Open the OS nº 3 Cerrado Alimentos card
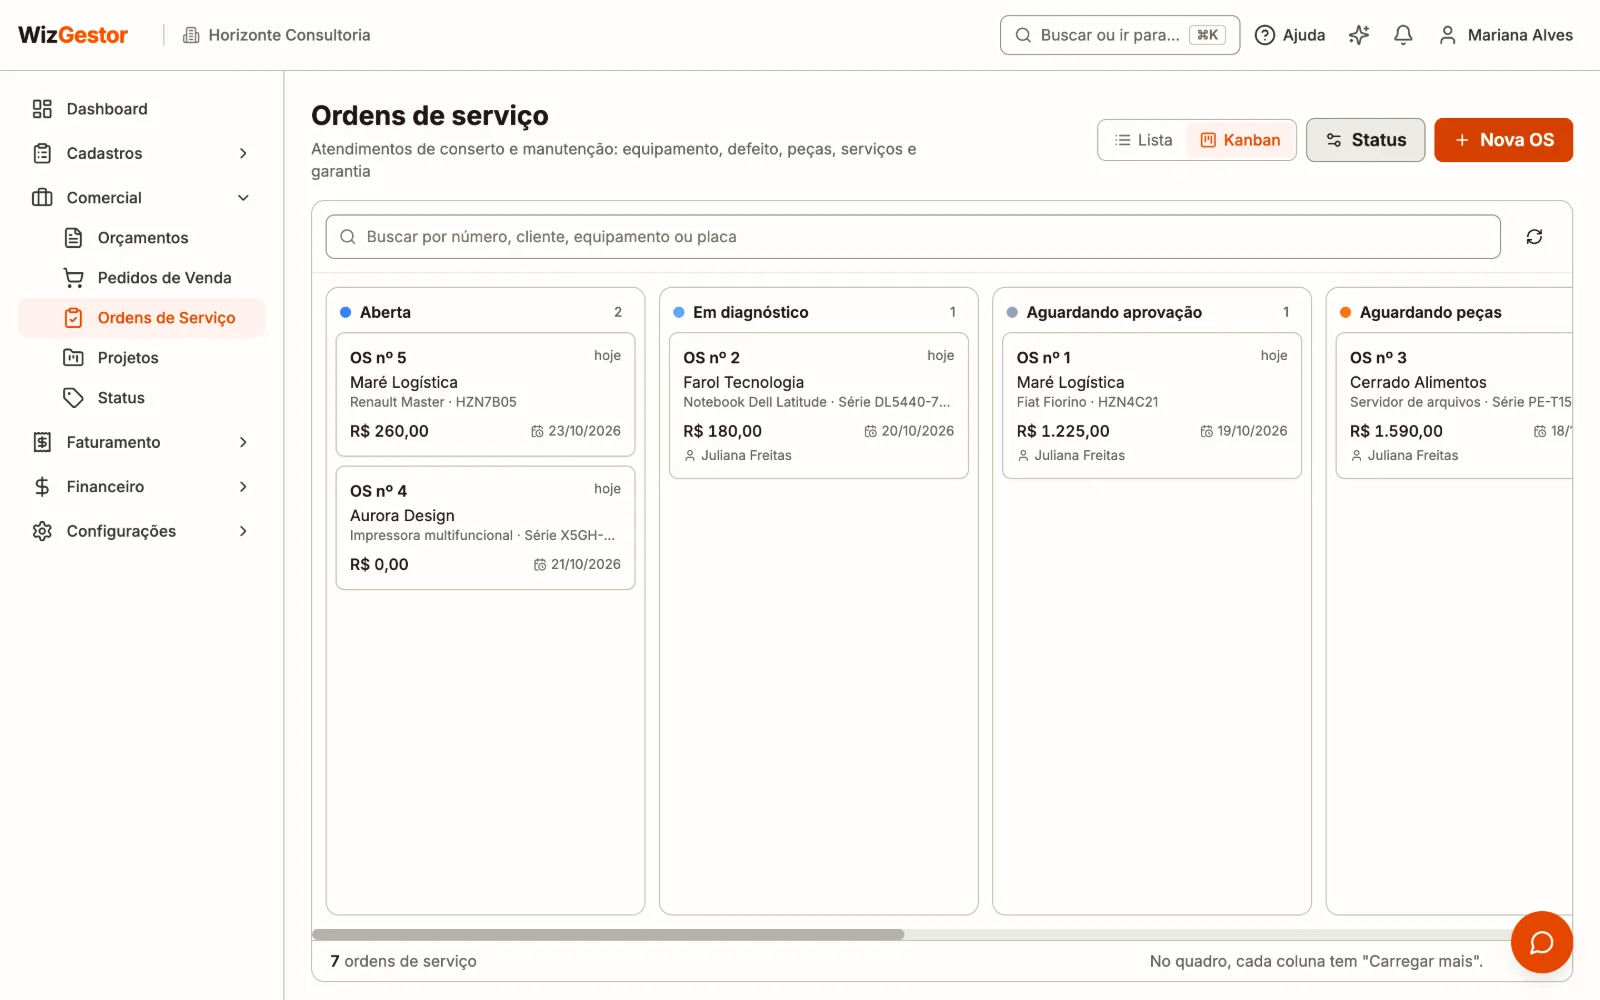Screen dimensions: 1600x1000 coord(1454,406)
